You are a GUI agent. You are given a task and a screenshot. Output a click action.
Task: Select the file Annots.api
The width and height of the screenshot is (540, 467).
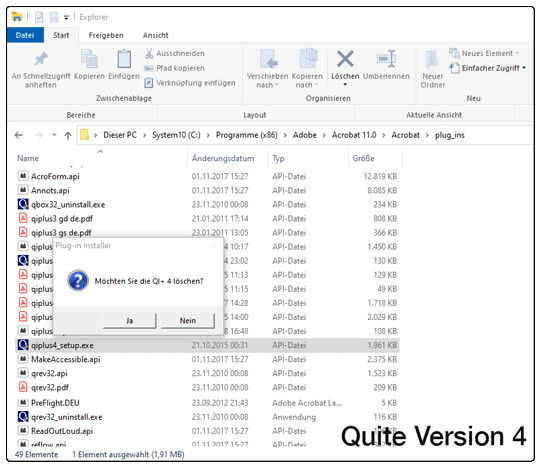coord(50,190)
